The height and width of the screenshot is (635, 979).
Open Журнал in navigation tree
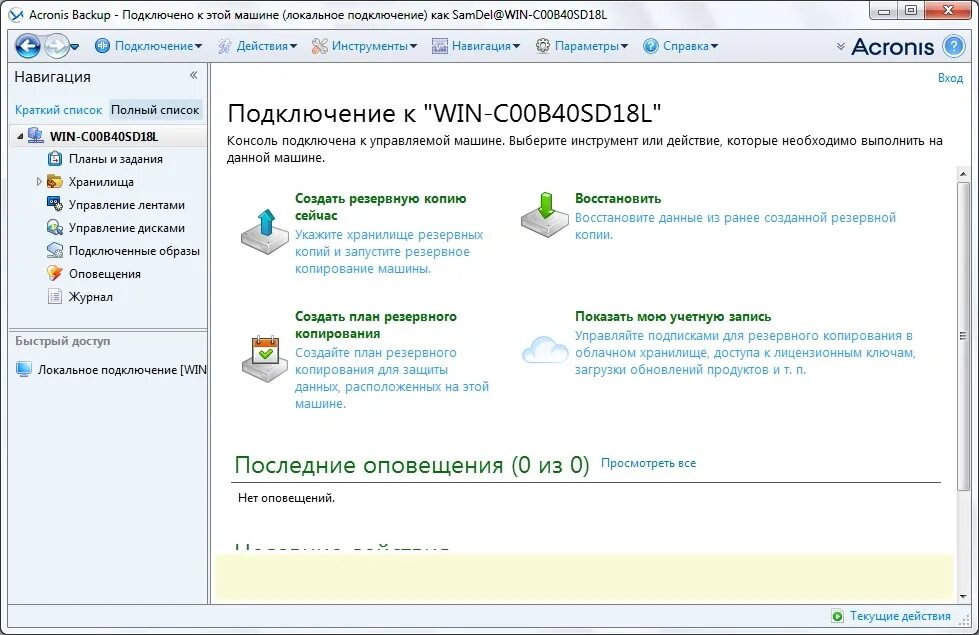pos(91,297)
